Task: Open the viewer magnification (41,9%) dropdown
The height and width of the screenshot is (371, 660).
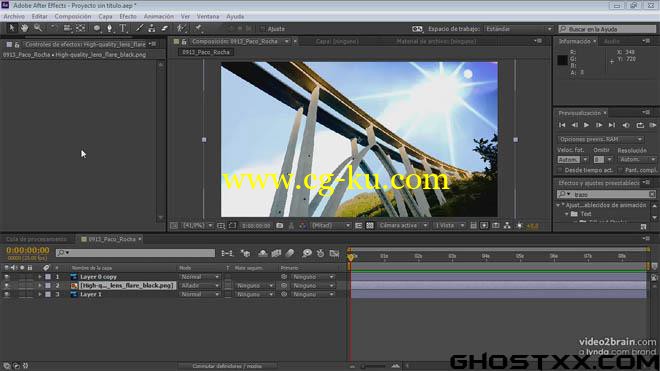Action: 197,226
